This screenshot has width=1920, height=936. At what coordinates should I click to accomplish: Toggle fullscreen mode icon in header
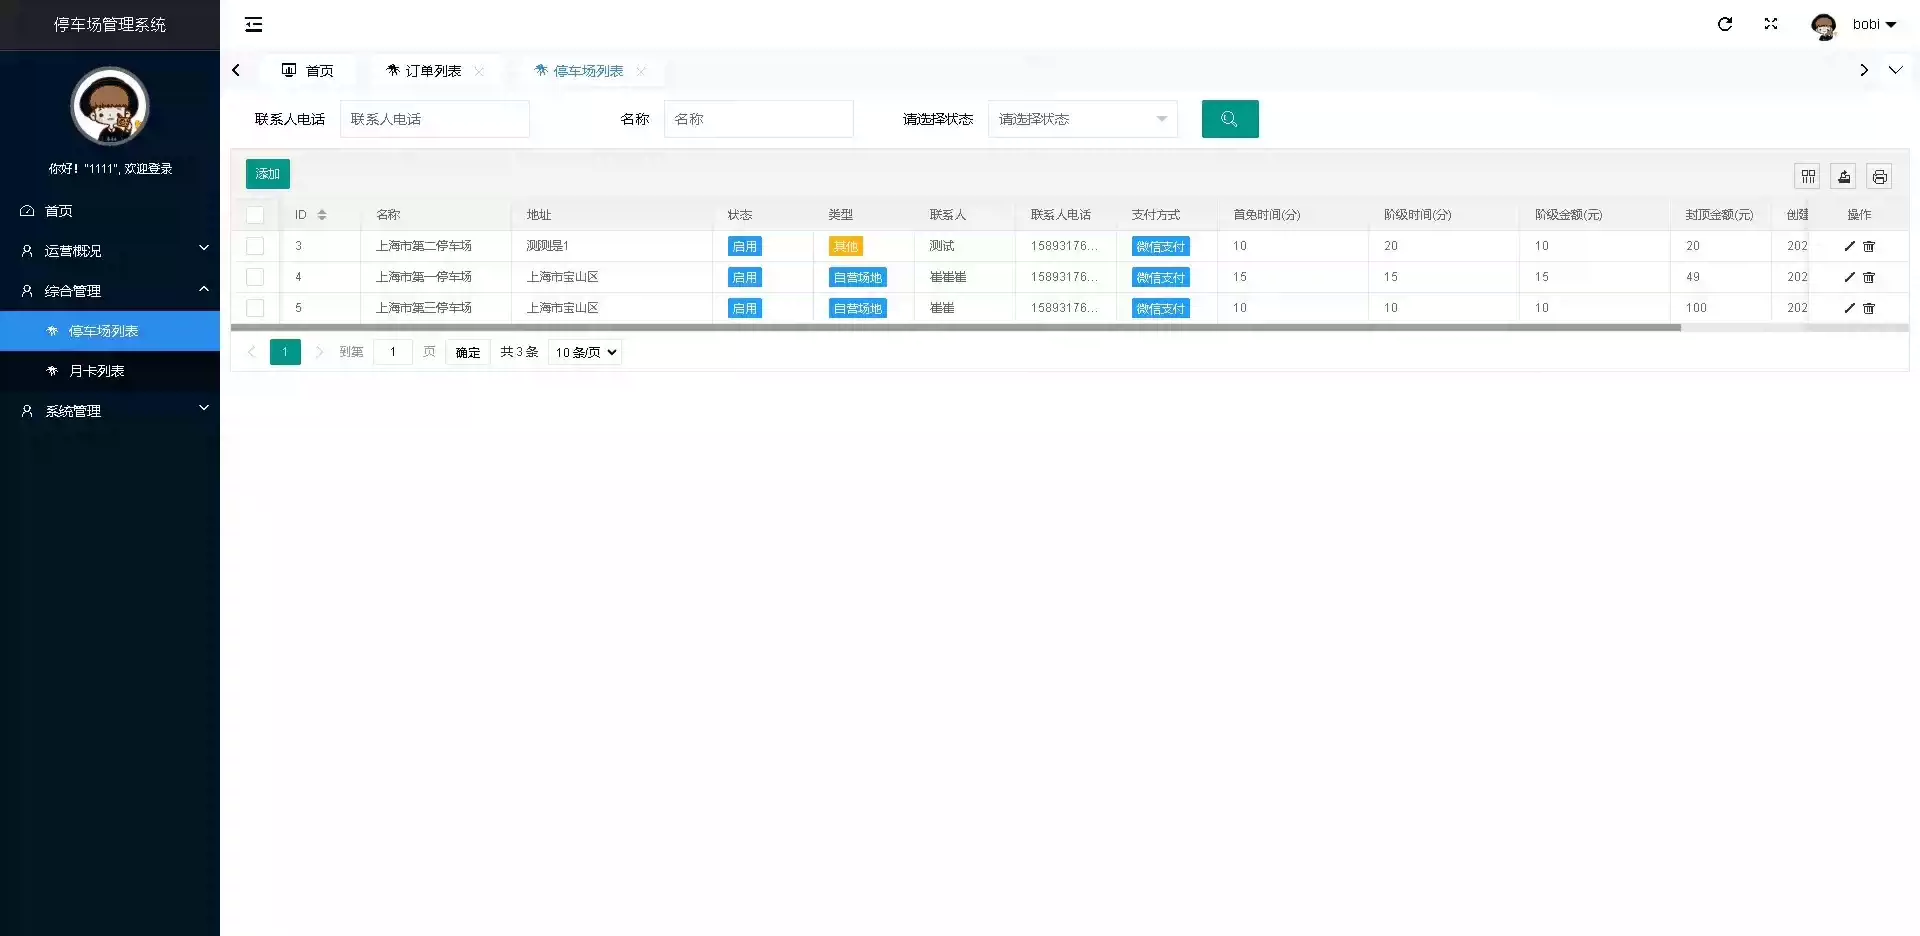[x=1770, y=24]
